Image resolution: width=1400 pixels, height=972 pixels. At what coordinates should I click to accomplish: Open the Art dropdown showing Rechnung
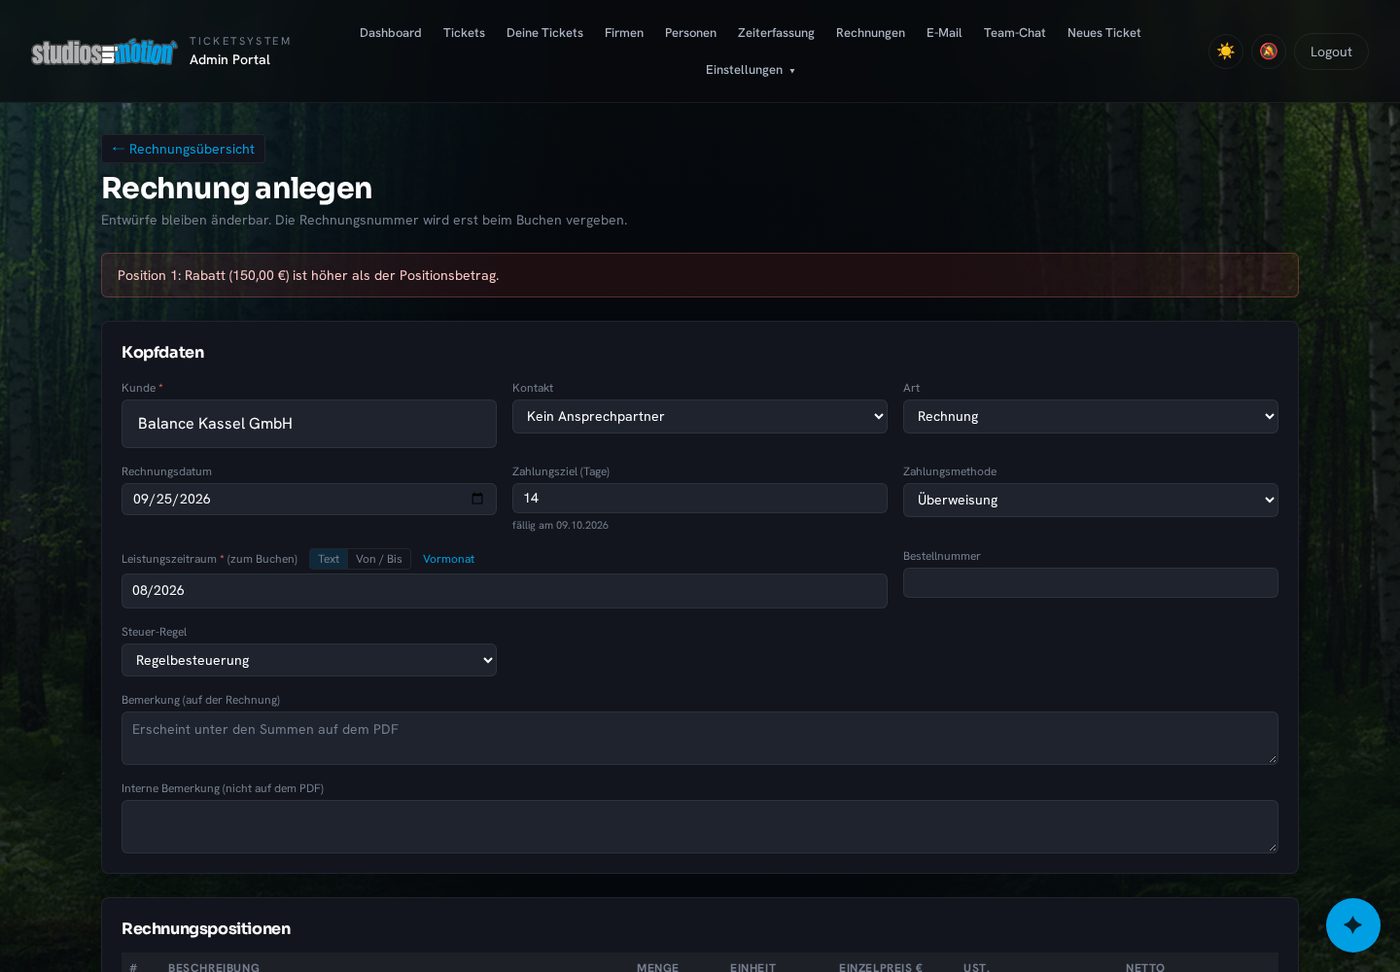coord(1090,417)
